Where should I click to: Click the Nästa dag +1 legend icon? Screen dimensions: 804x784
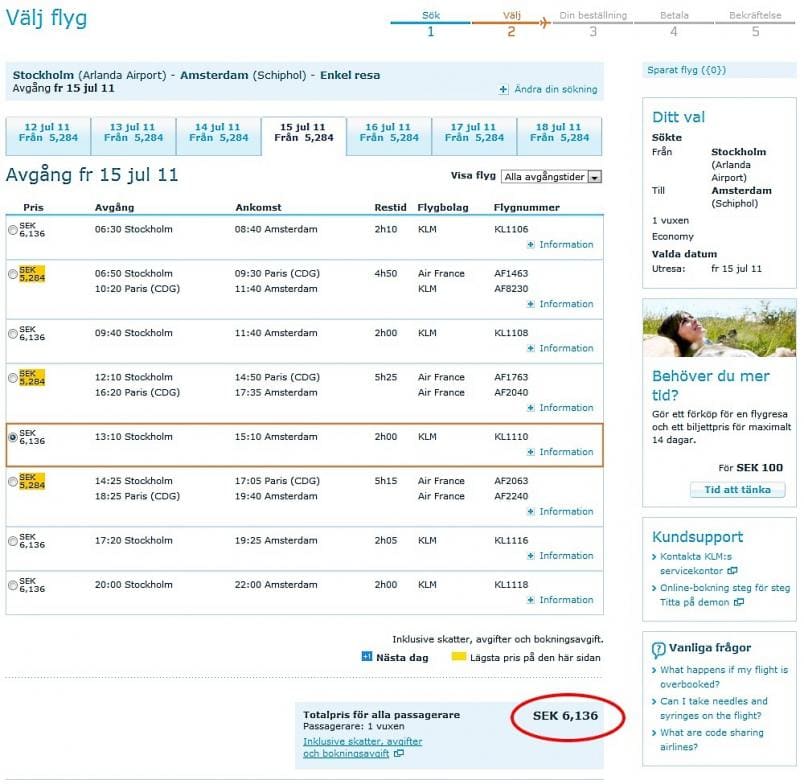366,657
